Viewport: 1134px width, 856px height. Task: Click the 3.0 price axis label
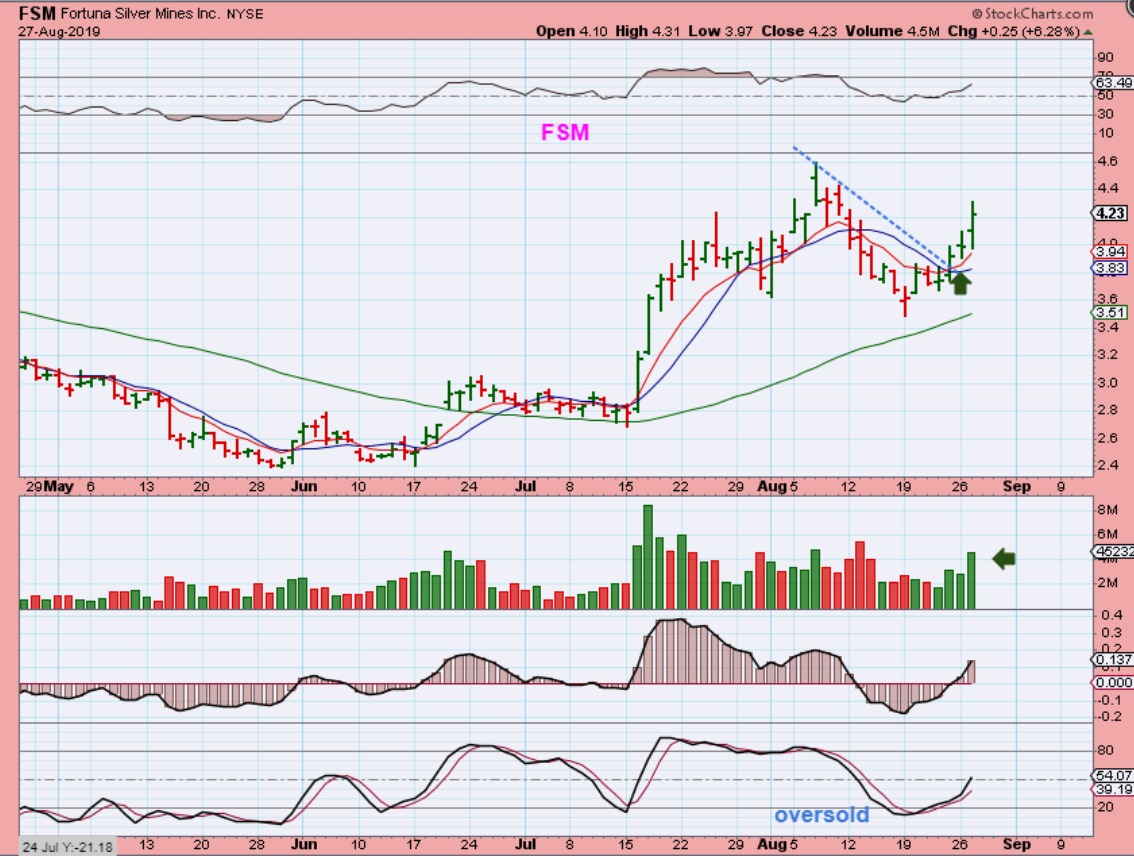tap(1107, 382)
